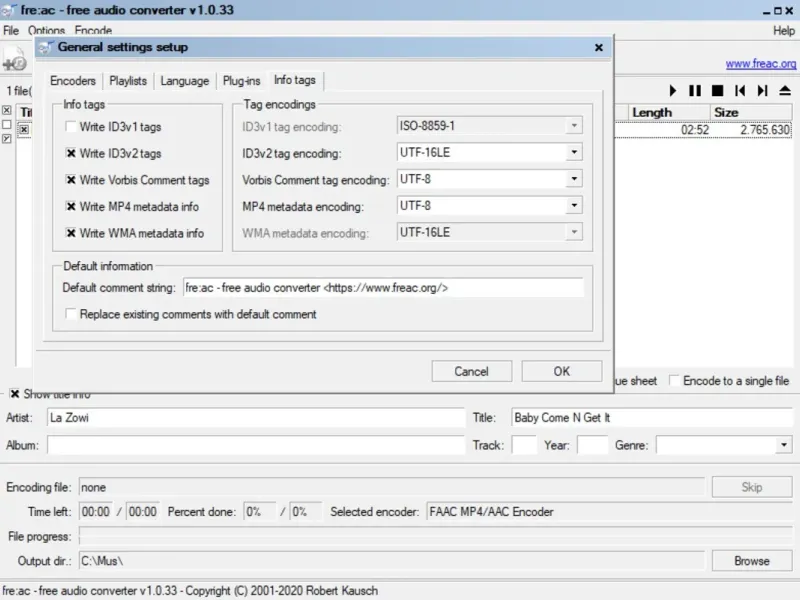Click the Size column header
Viewport: 800px width, 600px height.
[751, 112]
